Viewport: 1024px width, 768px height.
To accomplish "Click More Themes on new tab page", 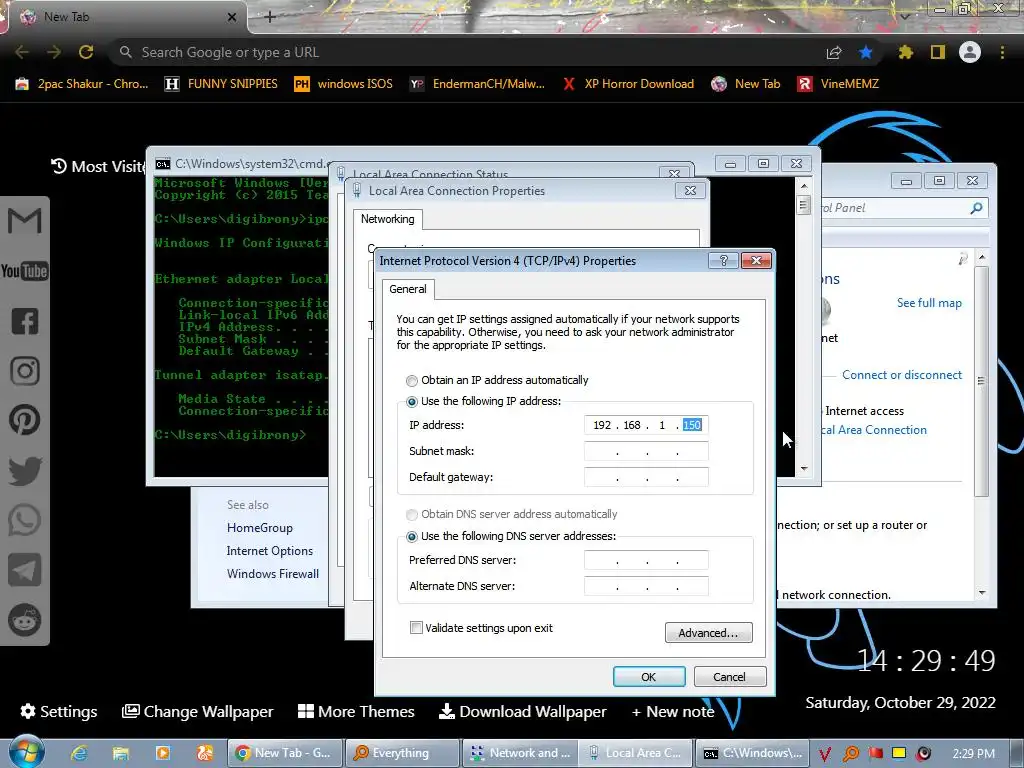I will click(356, 711).
